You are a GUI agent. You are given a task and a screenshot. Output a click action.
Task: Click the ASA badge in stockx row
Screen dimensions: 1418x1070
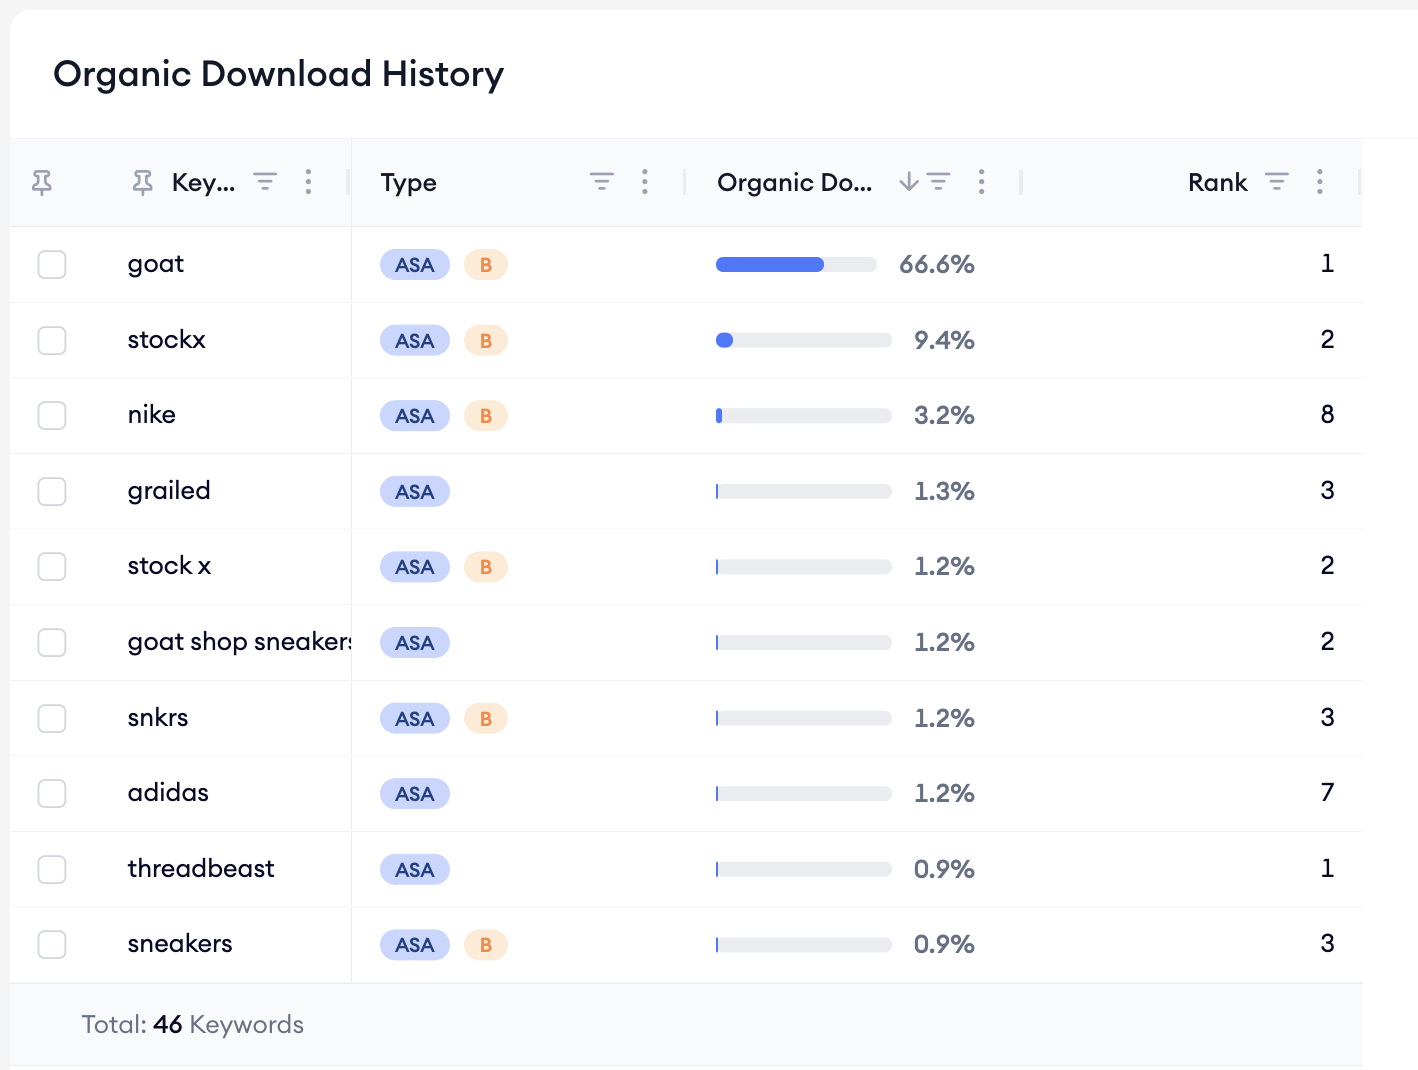pos(415,341)
